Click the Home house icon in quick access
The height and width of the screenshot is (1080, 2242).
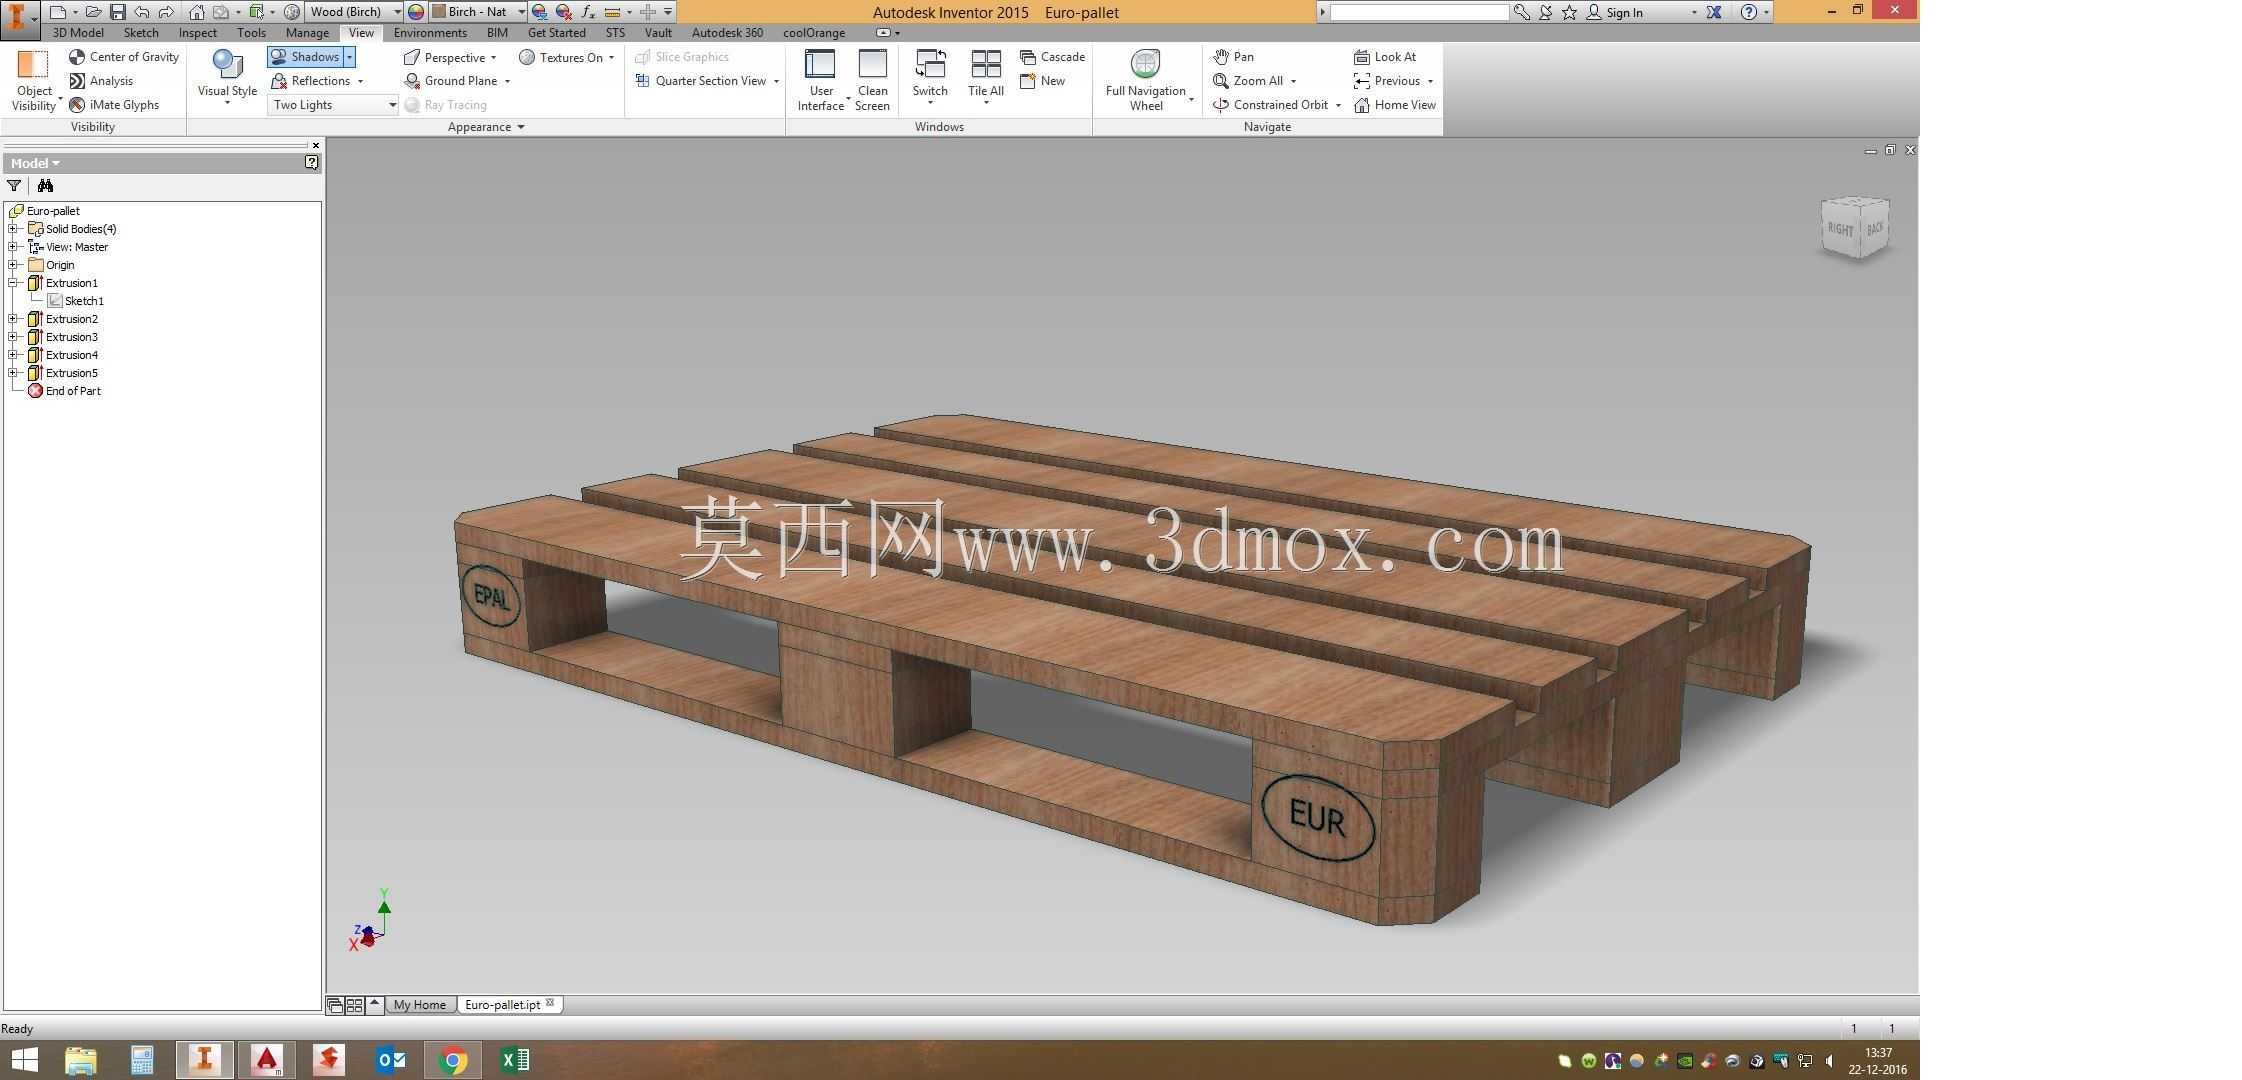(197, 12)
